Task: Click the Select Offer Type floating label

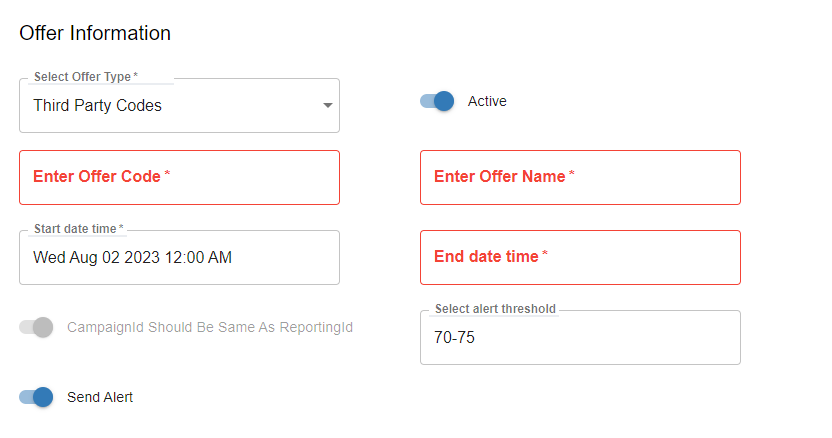Action: pyautogui.click(x=85, y=77)
